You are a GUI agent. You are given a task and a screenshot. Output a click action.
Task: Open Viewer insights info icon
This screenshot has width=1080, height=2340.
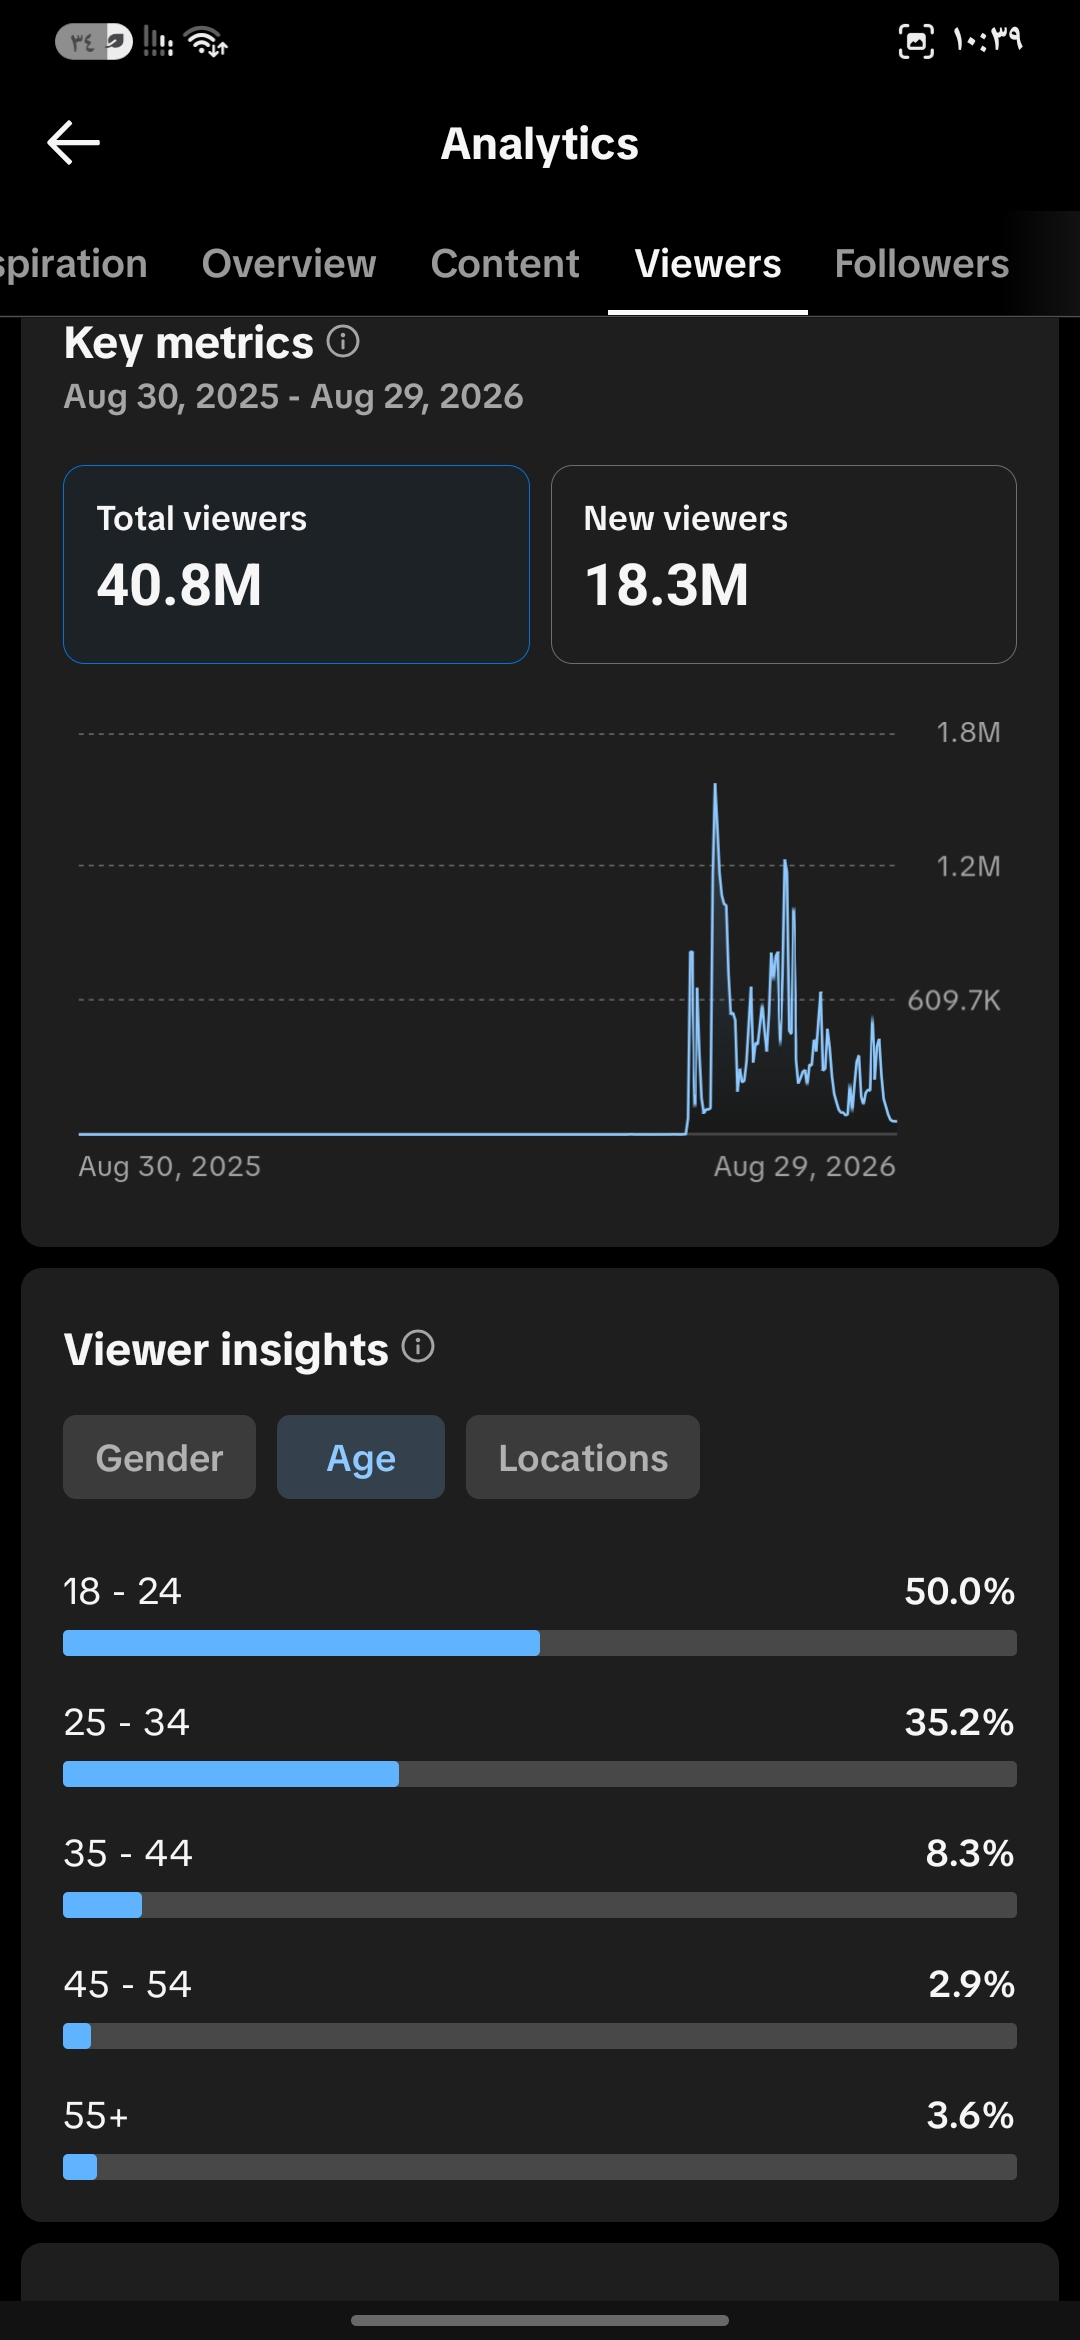point(418,1347)
